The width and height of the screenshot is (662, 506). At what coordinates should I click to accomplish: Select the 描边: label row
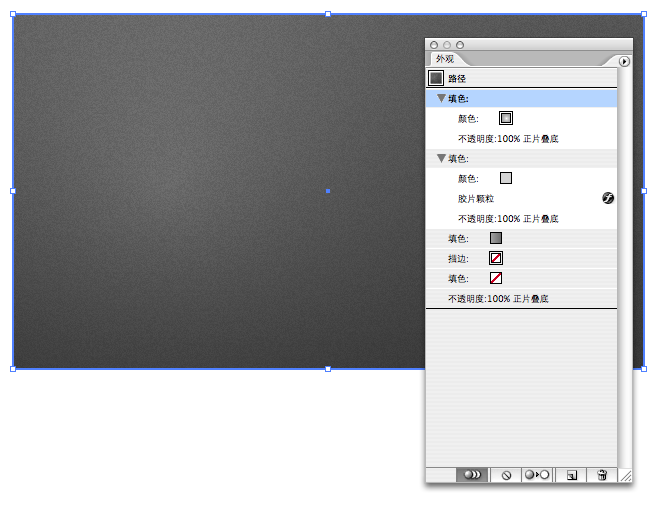click(x=521, y=258)
